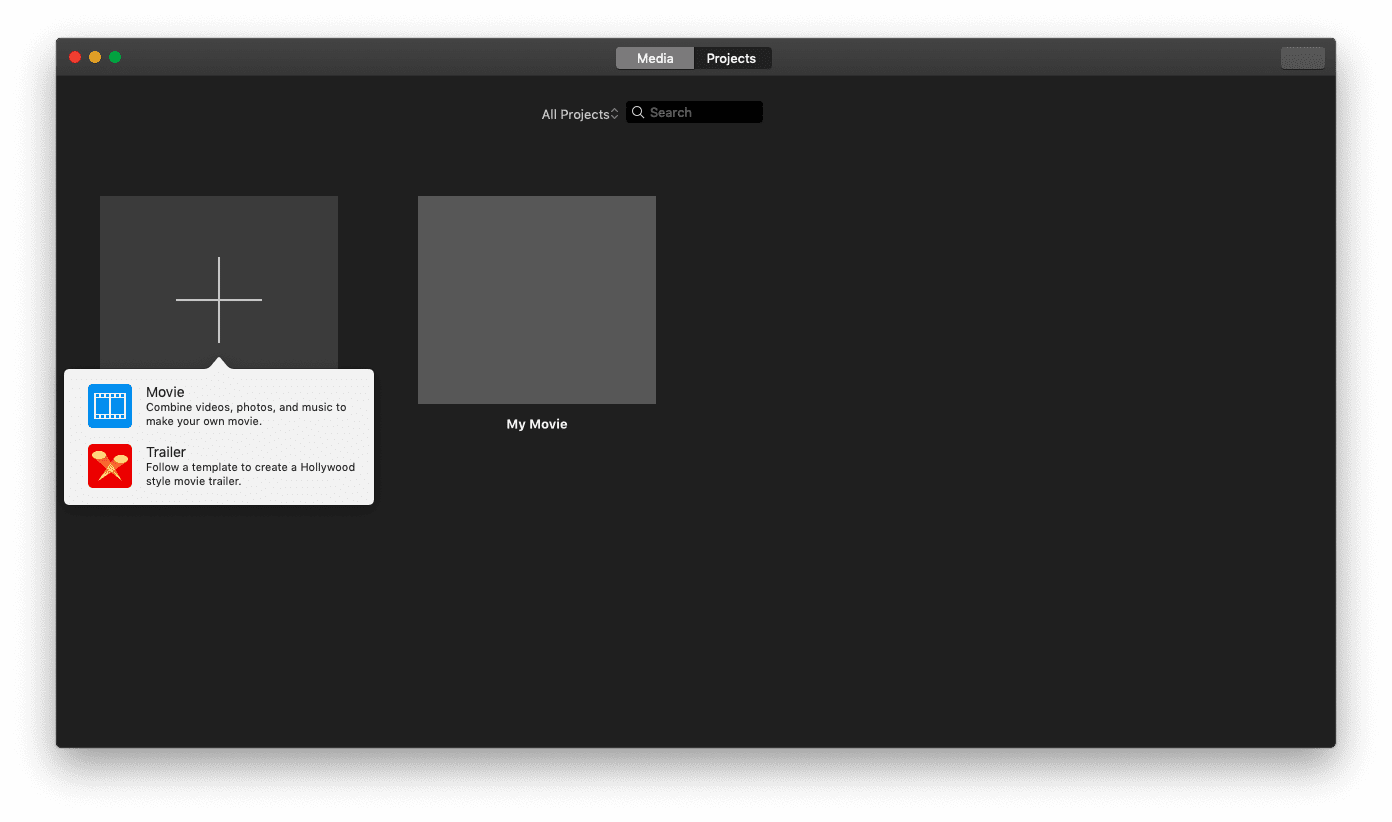The image size is (1392, 822).
Task: Click the green full screen button
Action: tap(115, 57)
